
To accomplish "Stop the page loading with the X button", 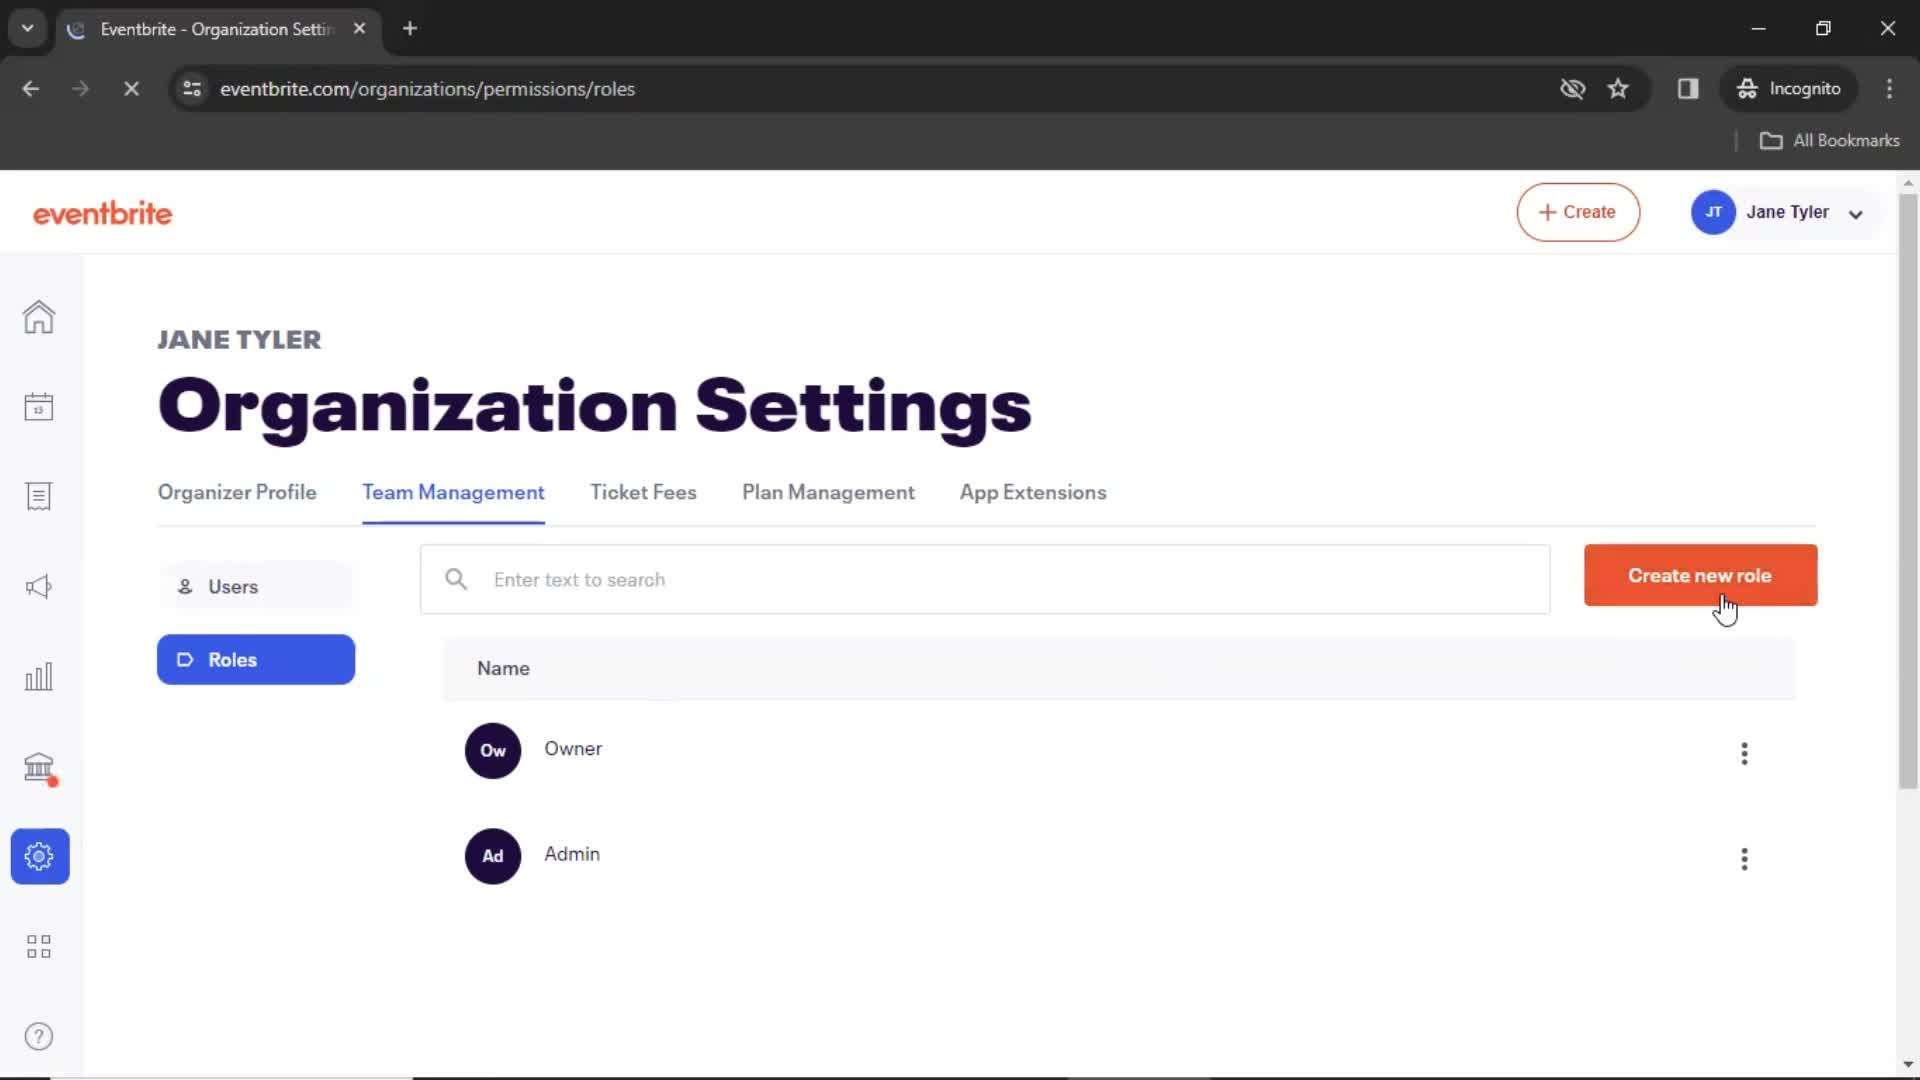I will [x=131, y=89].
